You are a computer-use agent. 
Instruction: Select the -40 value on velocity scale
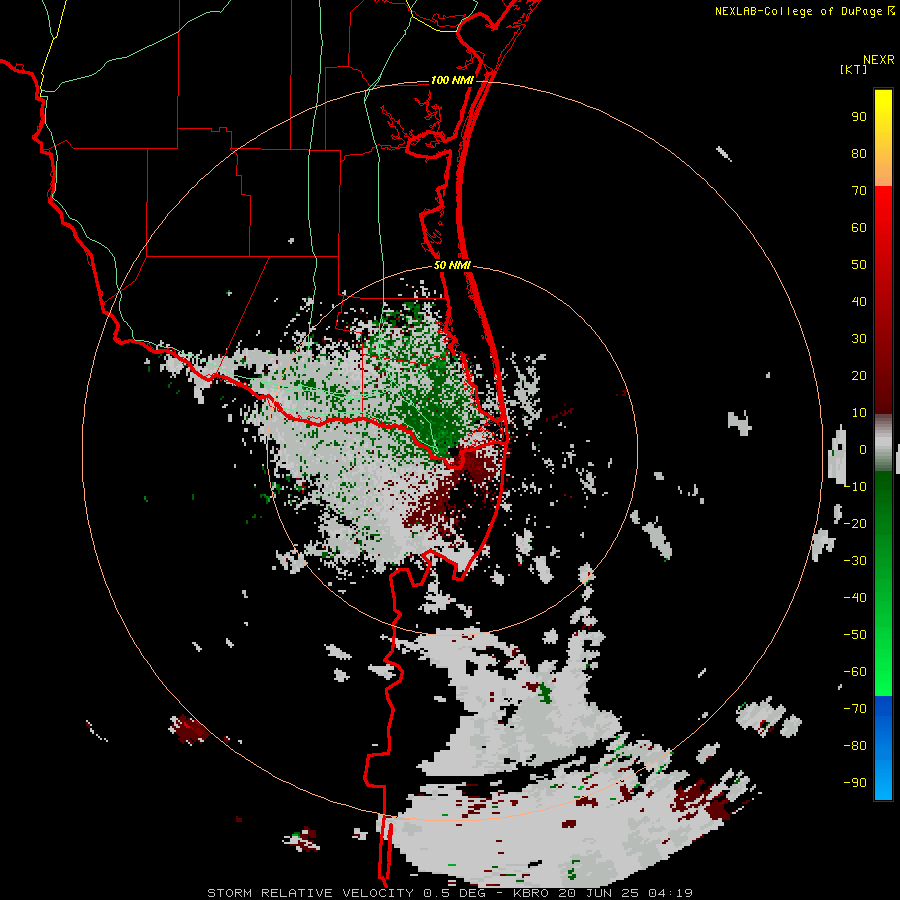click(855, 598)
